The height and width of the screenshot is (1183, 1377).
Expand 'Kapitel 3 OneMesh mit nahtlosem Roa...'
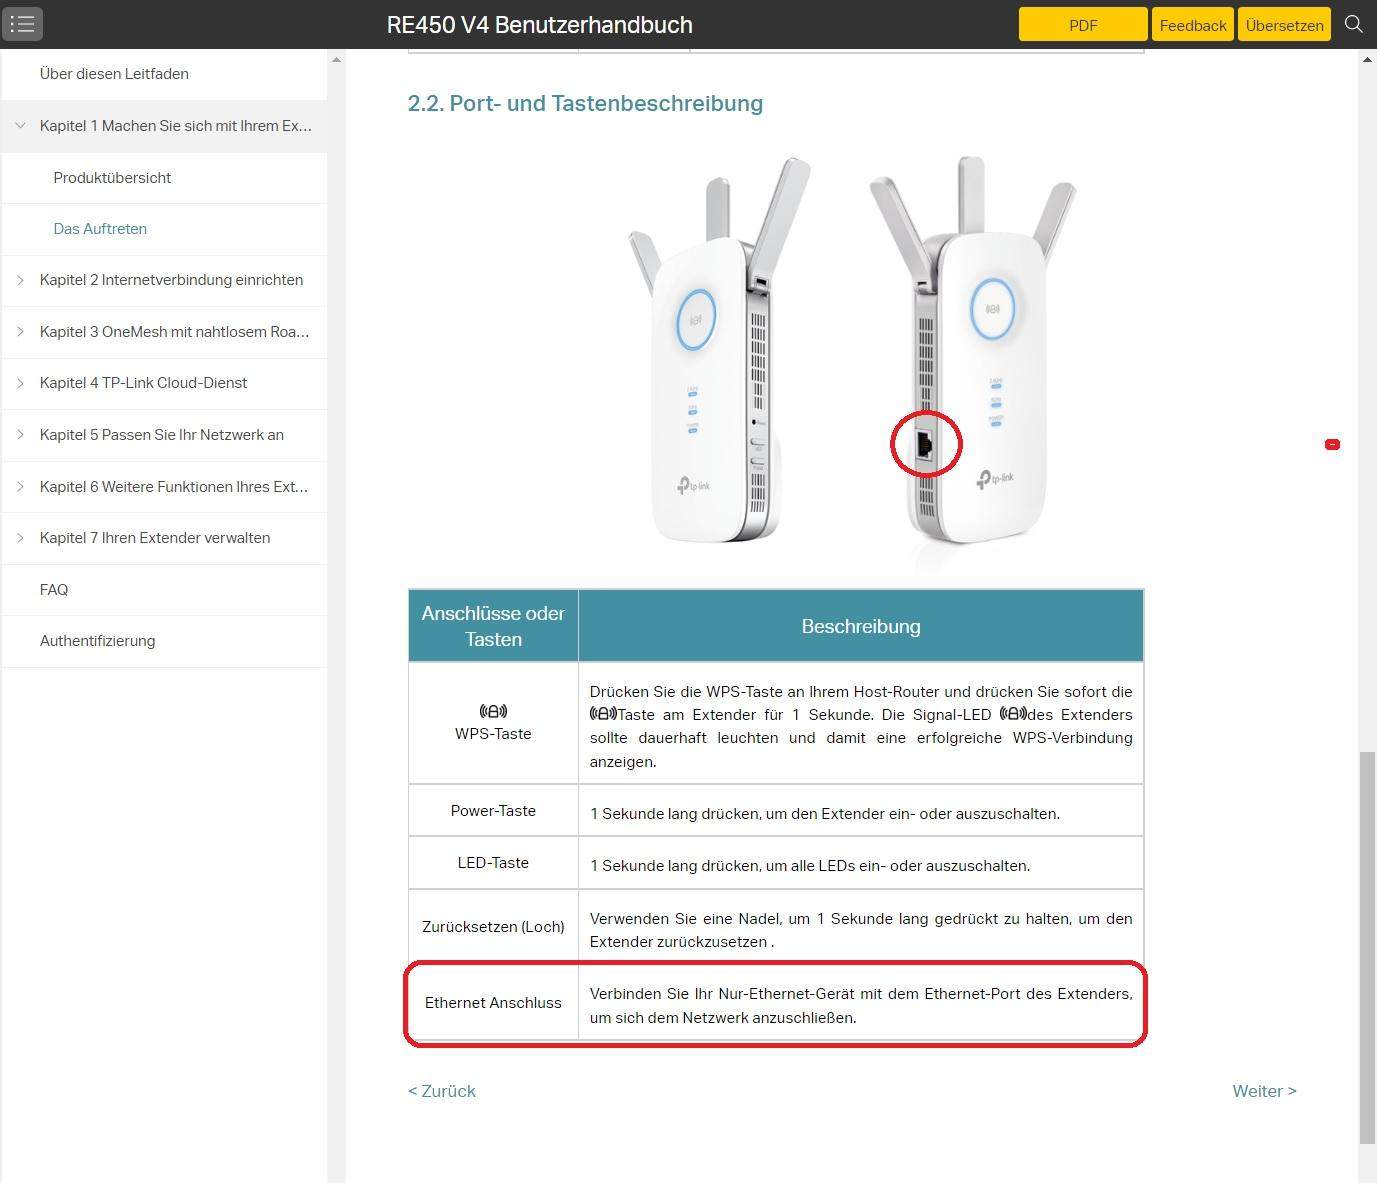click(x=20, y=332)
